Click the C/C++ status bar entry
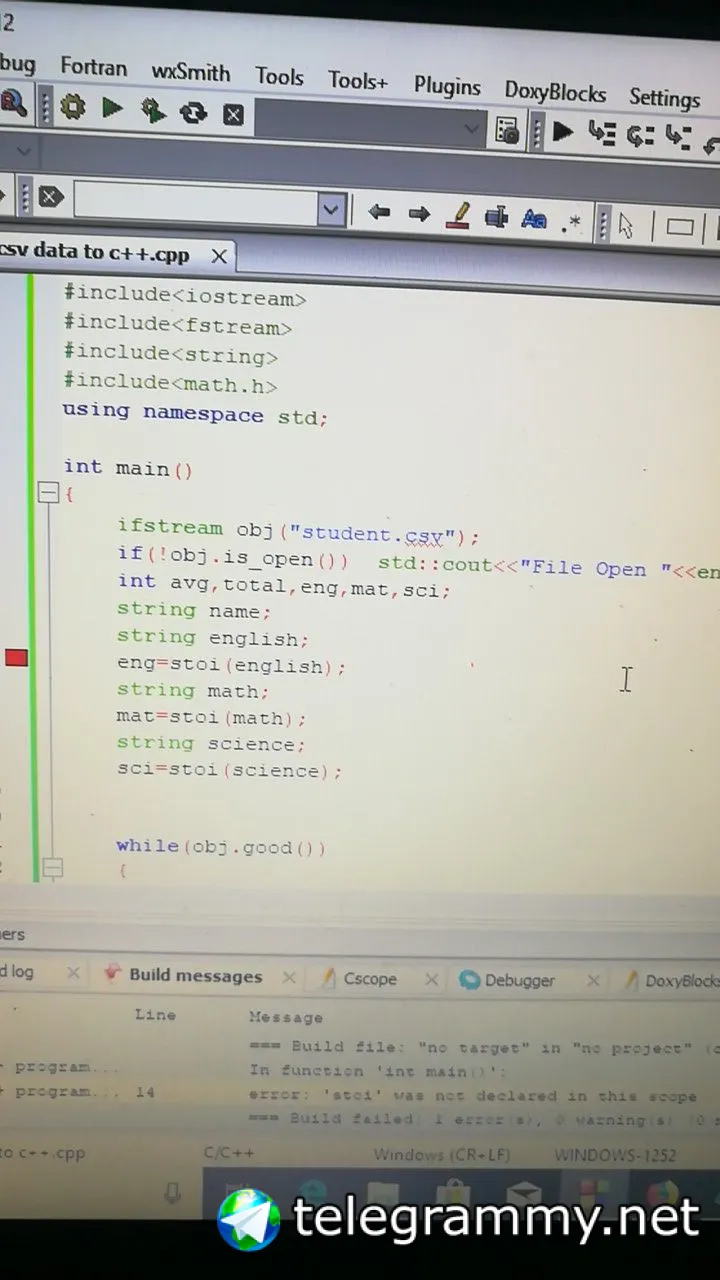The width and height of the screenshot is (720, 1280). [x=229, y=1152]
